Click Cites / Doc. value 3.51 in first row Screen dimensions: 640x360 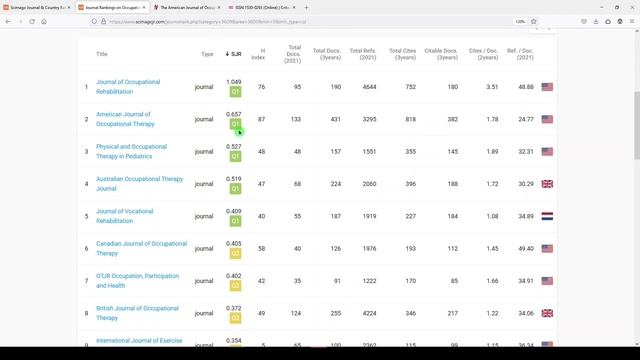492,87
